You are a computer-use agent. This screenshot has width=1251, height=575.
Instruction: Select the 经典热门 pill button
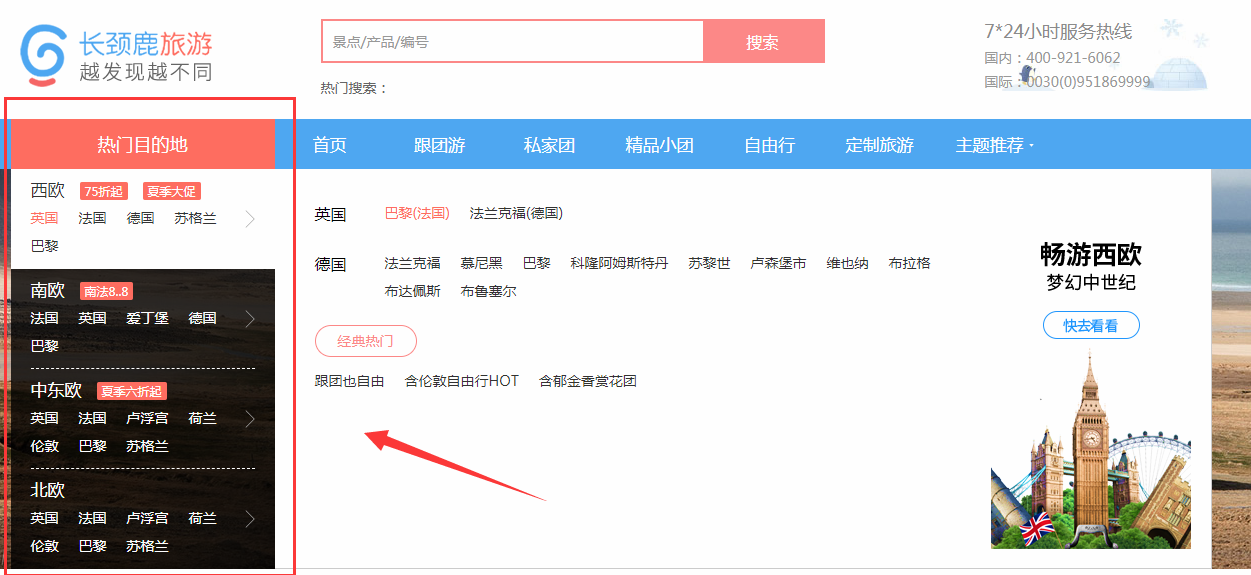tap(365, 342)
